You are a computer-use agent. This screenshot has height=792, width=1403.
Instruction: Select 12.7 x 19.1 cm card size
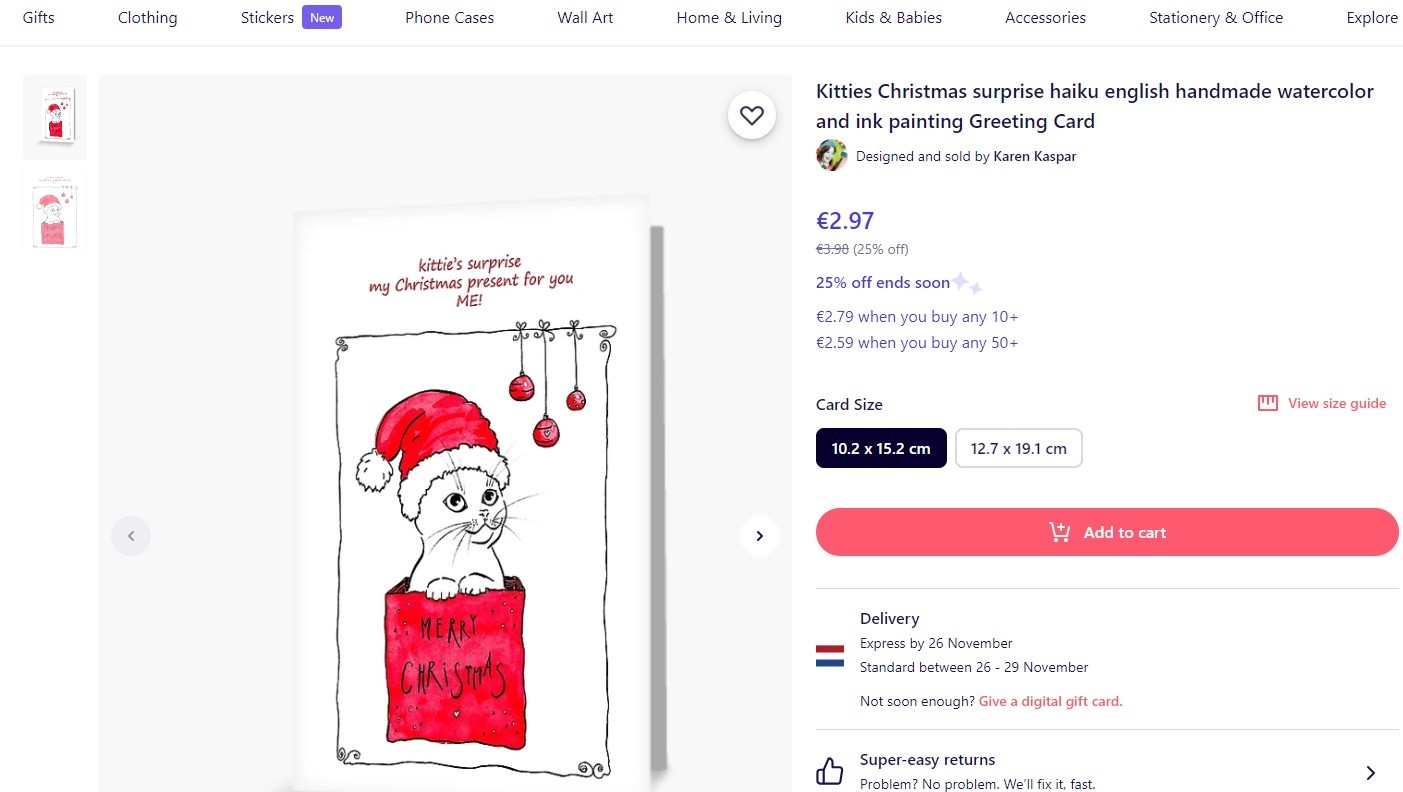click(1018, 448)
